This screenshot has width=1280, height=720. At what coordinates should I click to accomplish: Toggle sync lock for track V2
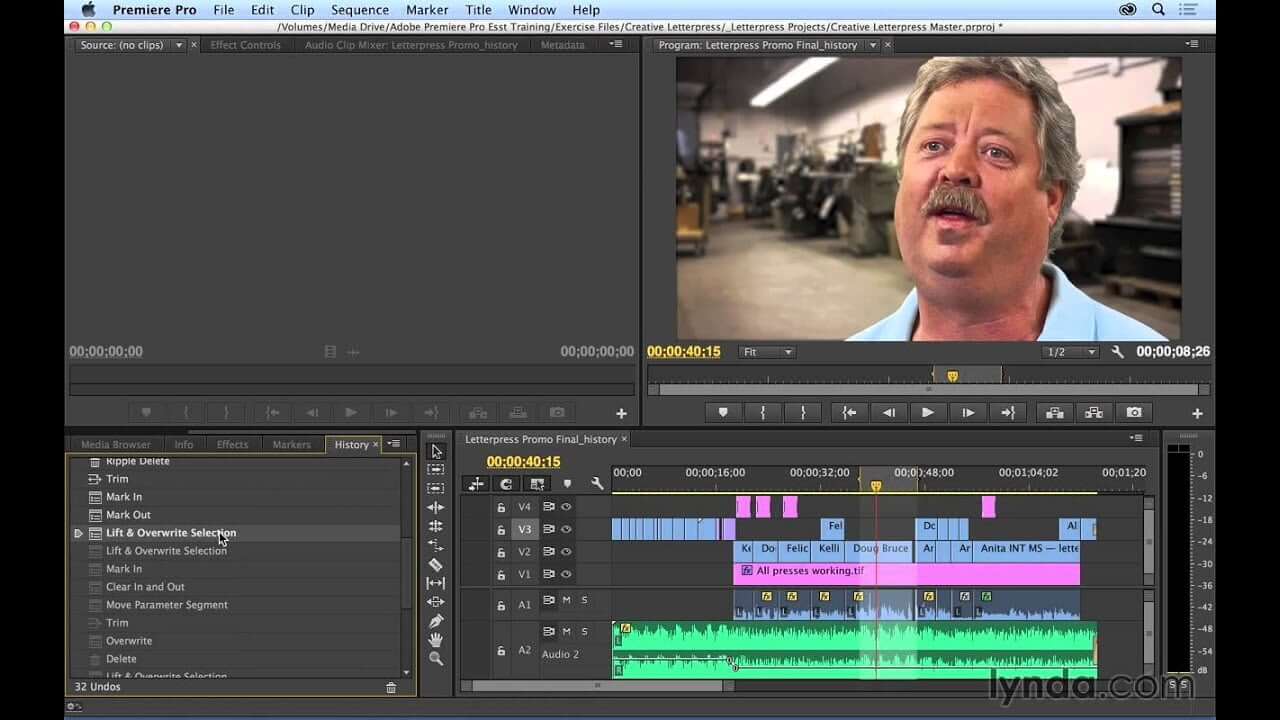point(548,551)
